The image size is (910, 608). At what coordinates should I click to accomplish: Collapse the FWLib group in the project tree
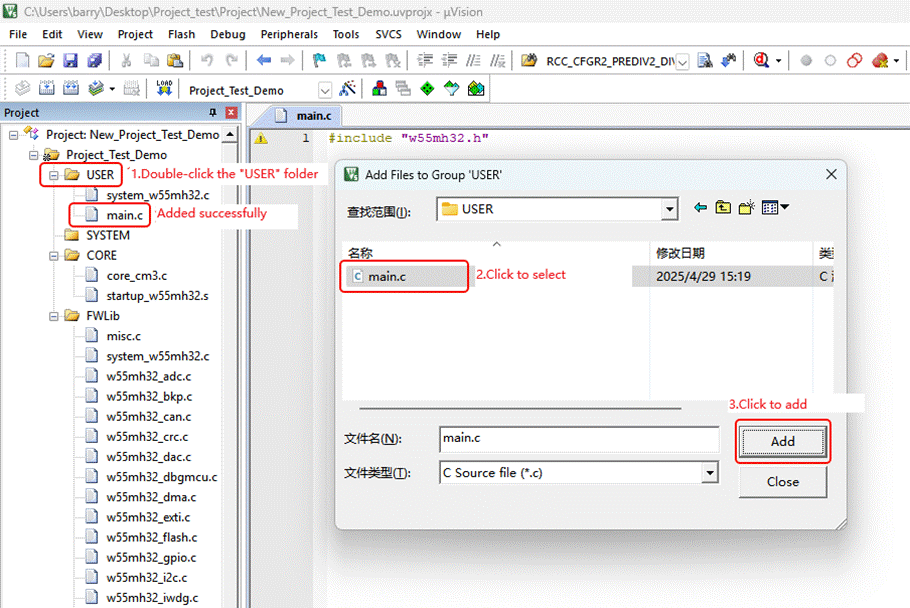pos(54,316)
